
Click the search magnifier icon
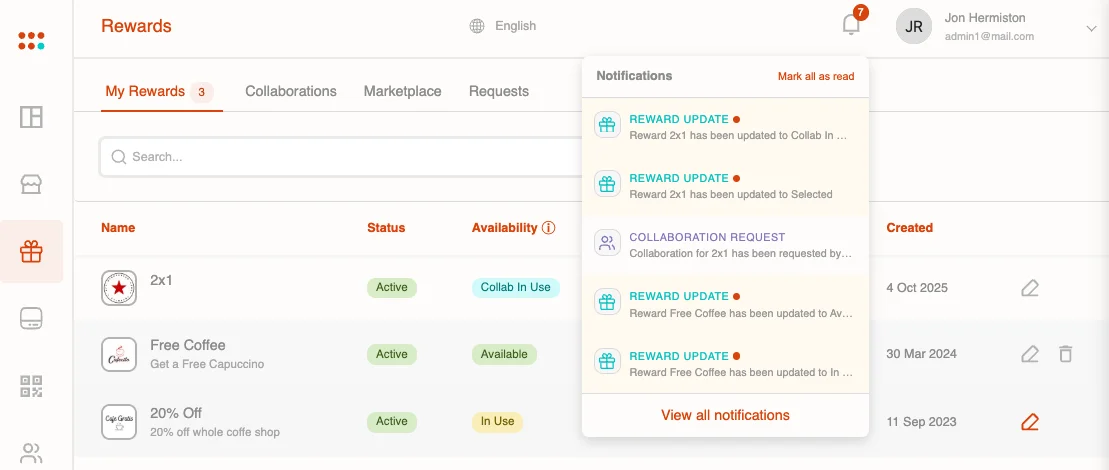click(119, 156)
